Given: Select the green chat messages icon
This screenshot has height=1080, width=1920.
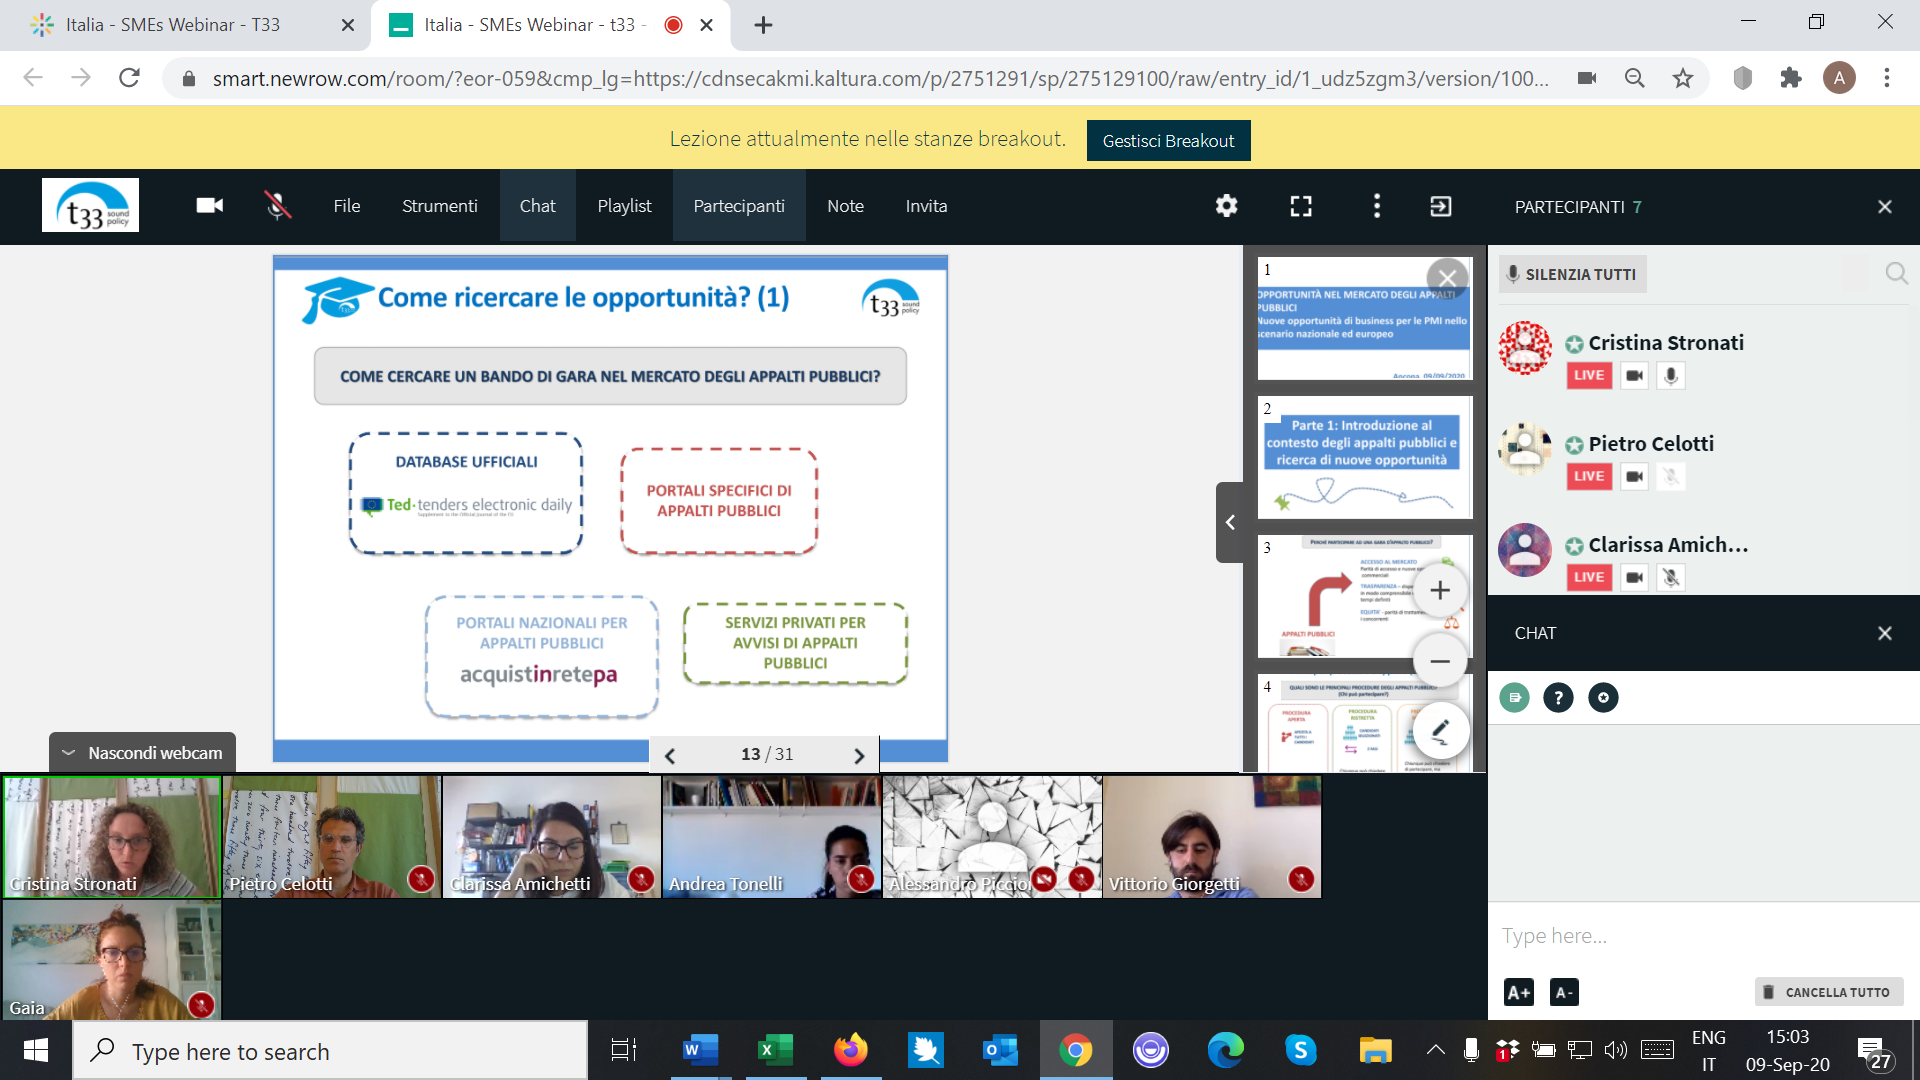Looking at the screenshot, I should point(1514,697).
